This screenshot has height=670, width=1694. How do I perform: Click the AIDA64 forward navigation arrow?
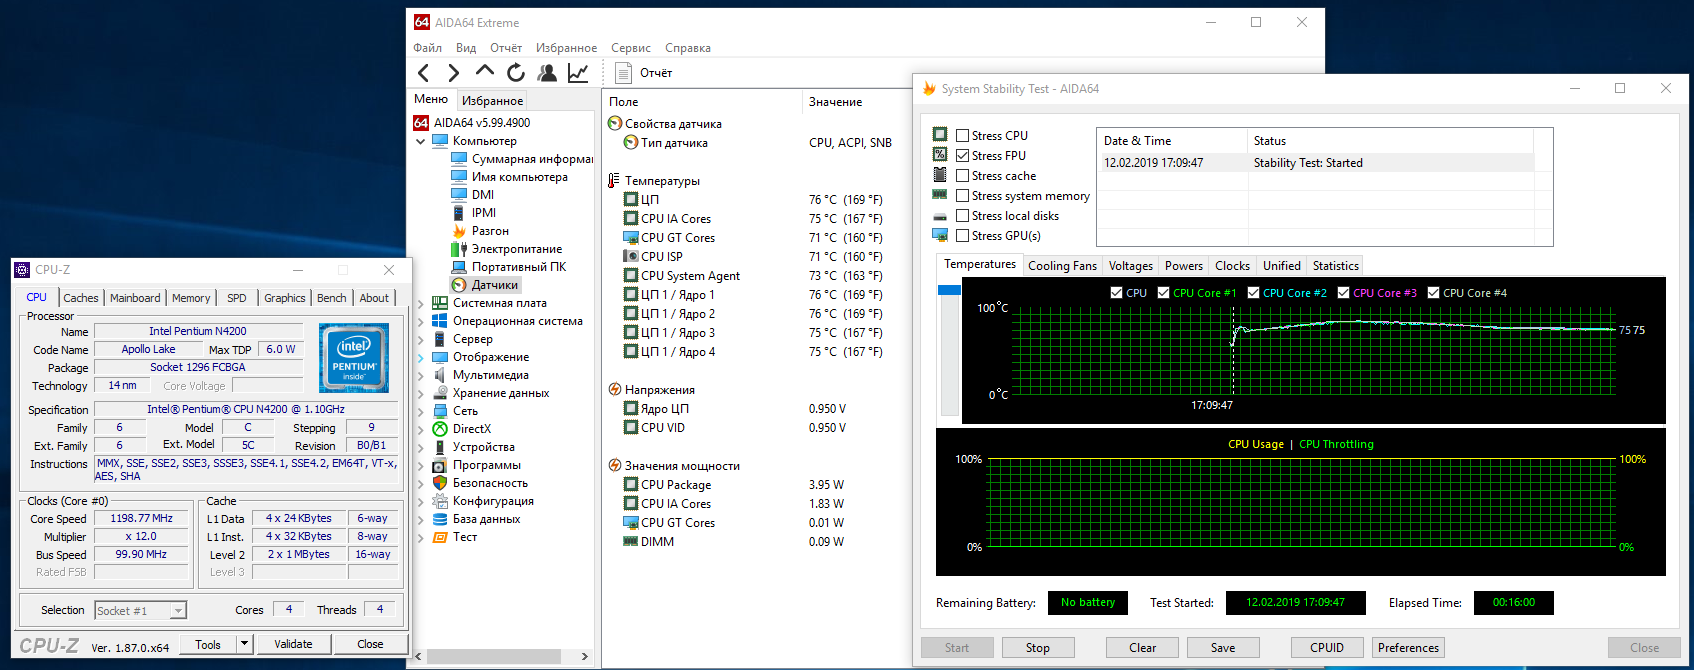453,73
